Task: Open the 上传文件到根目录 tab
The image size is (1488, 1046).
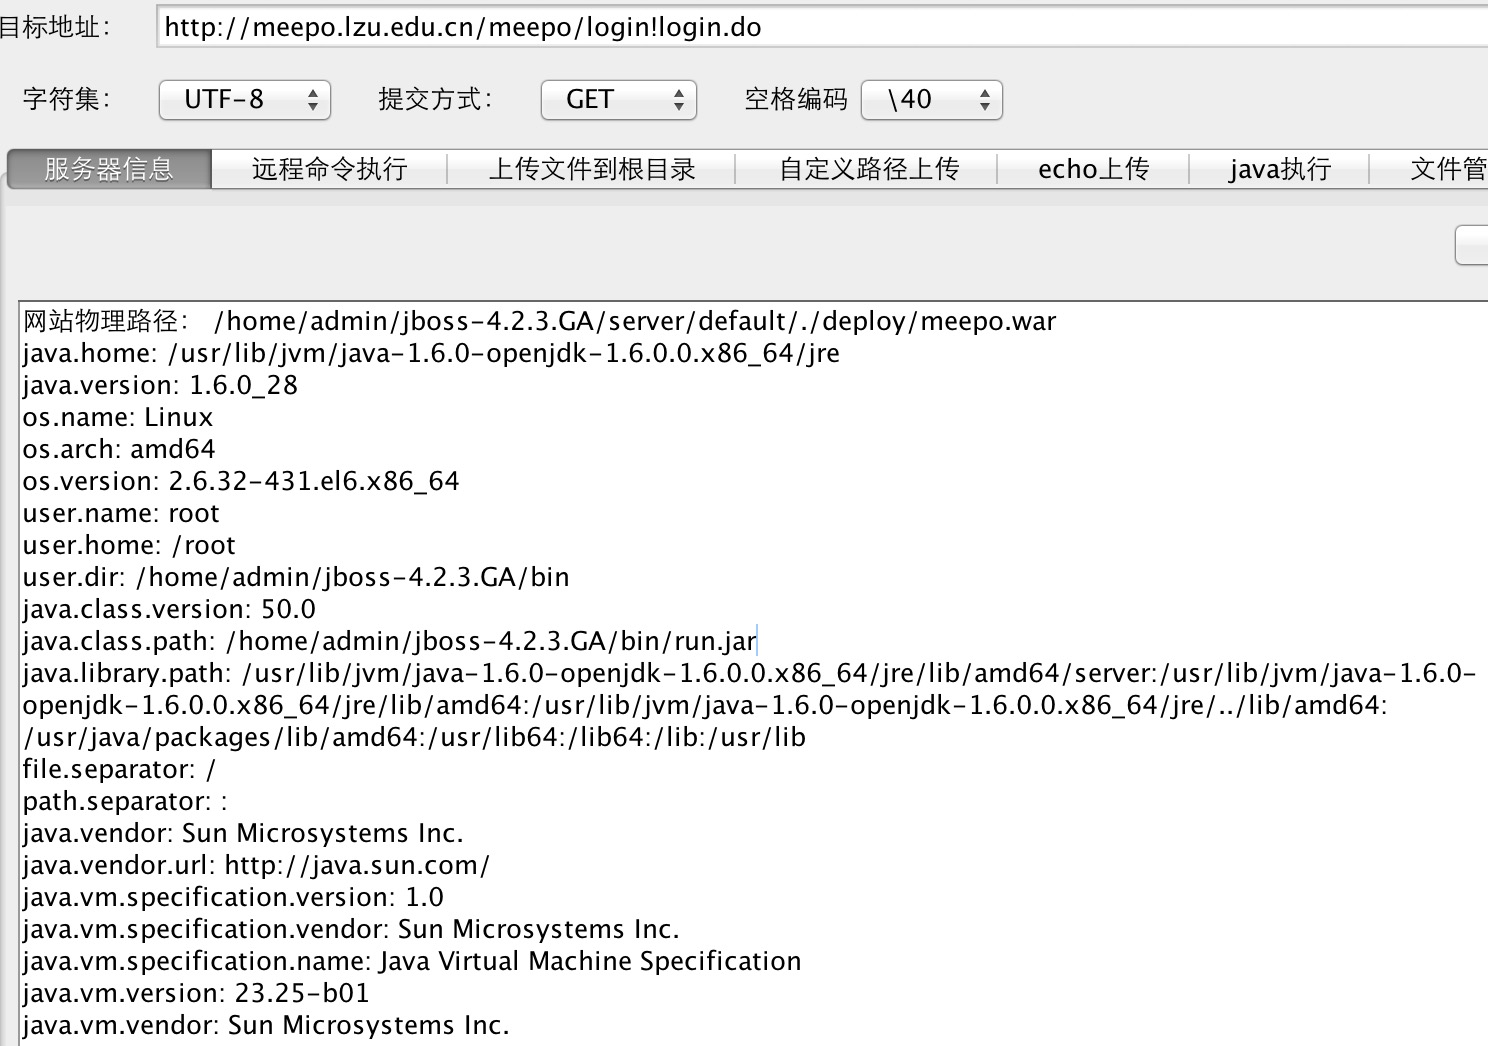Action: [591, 169]
